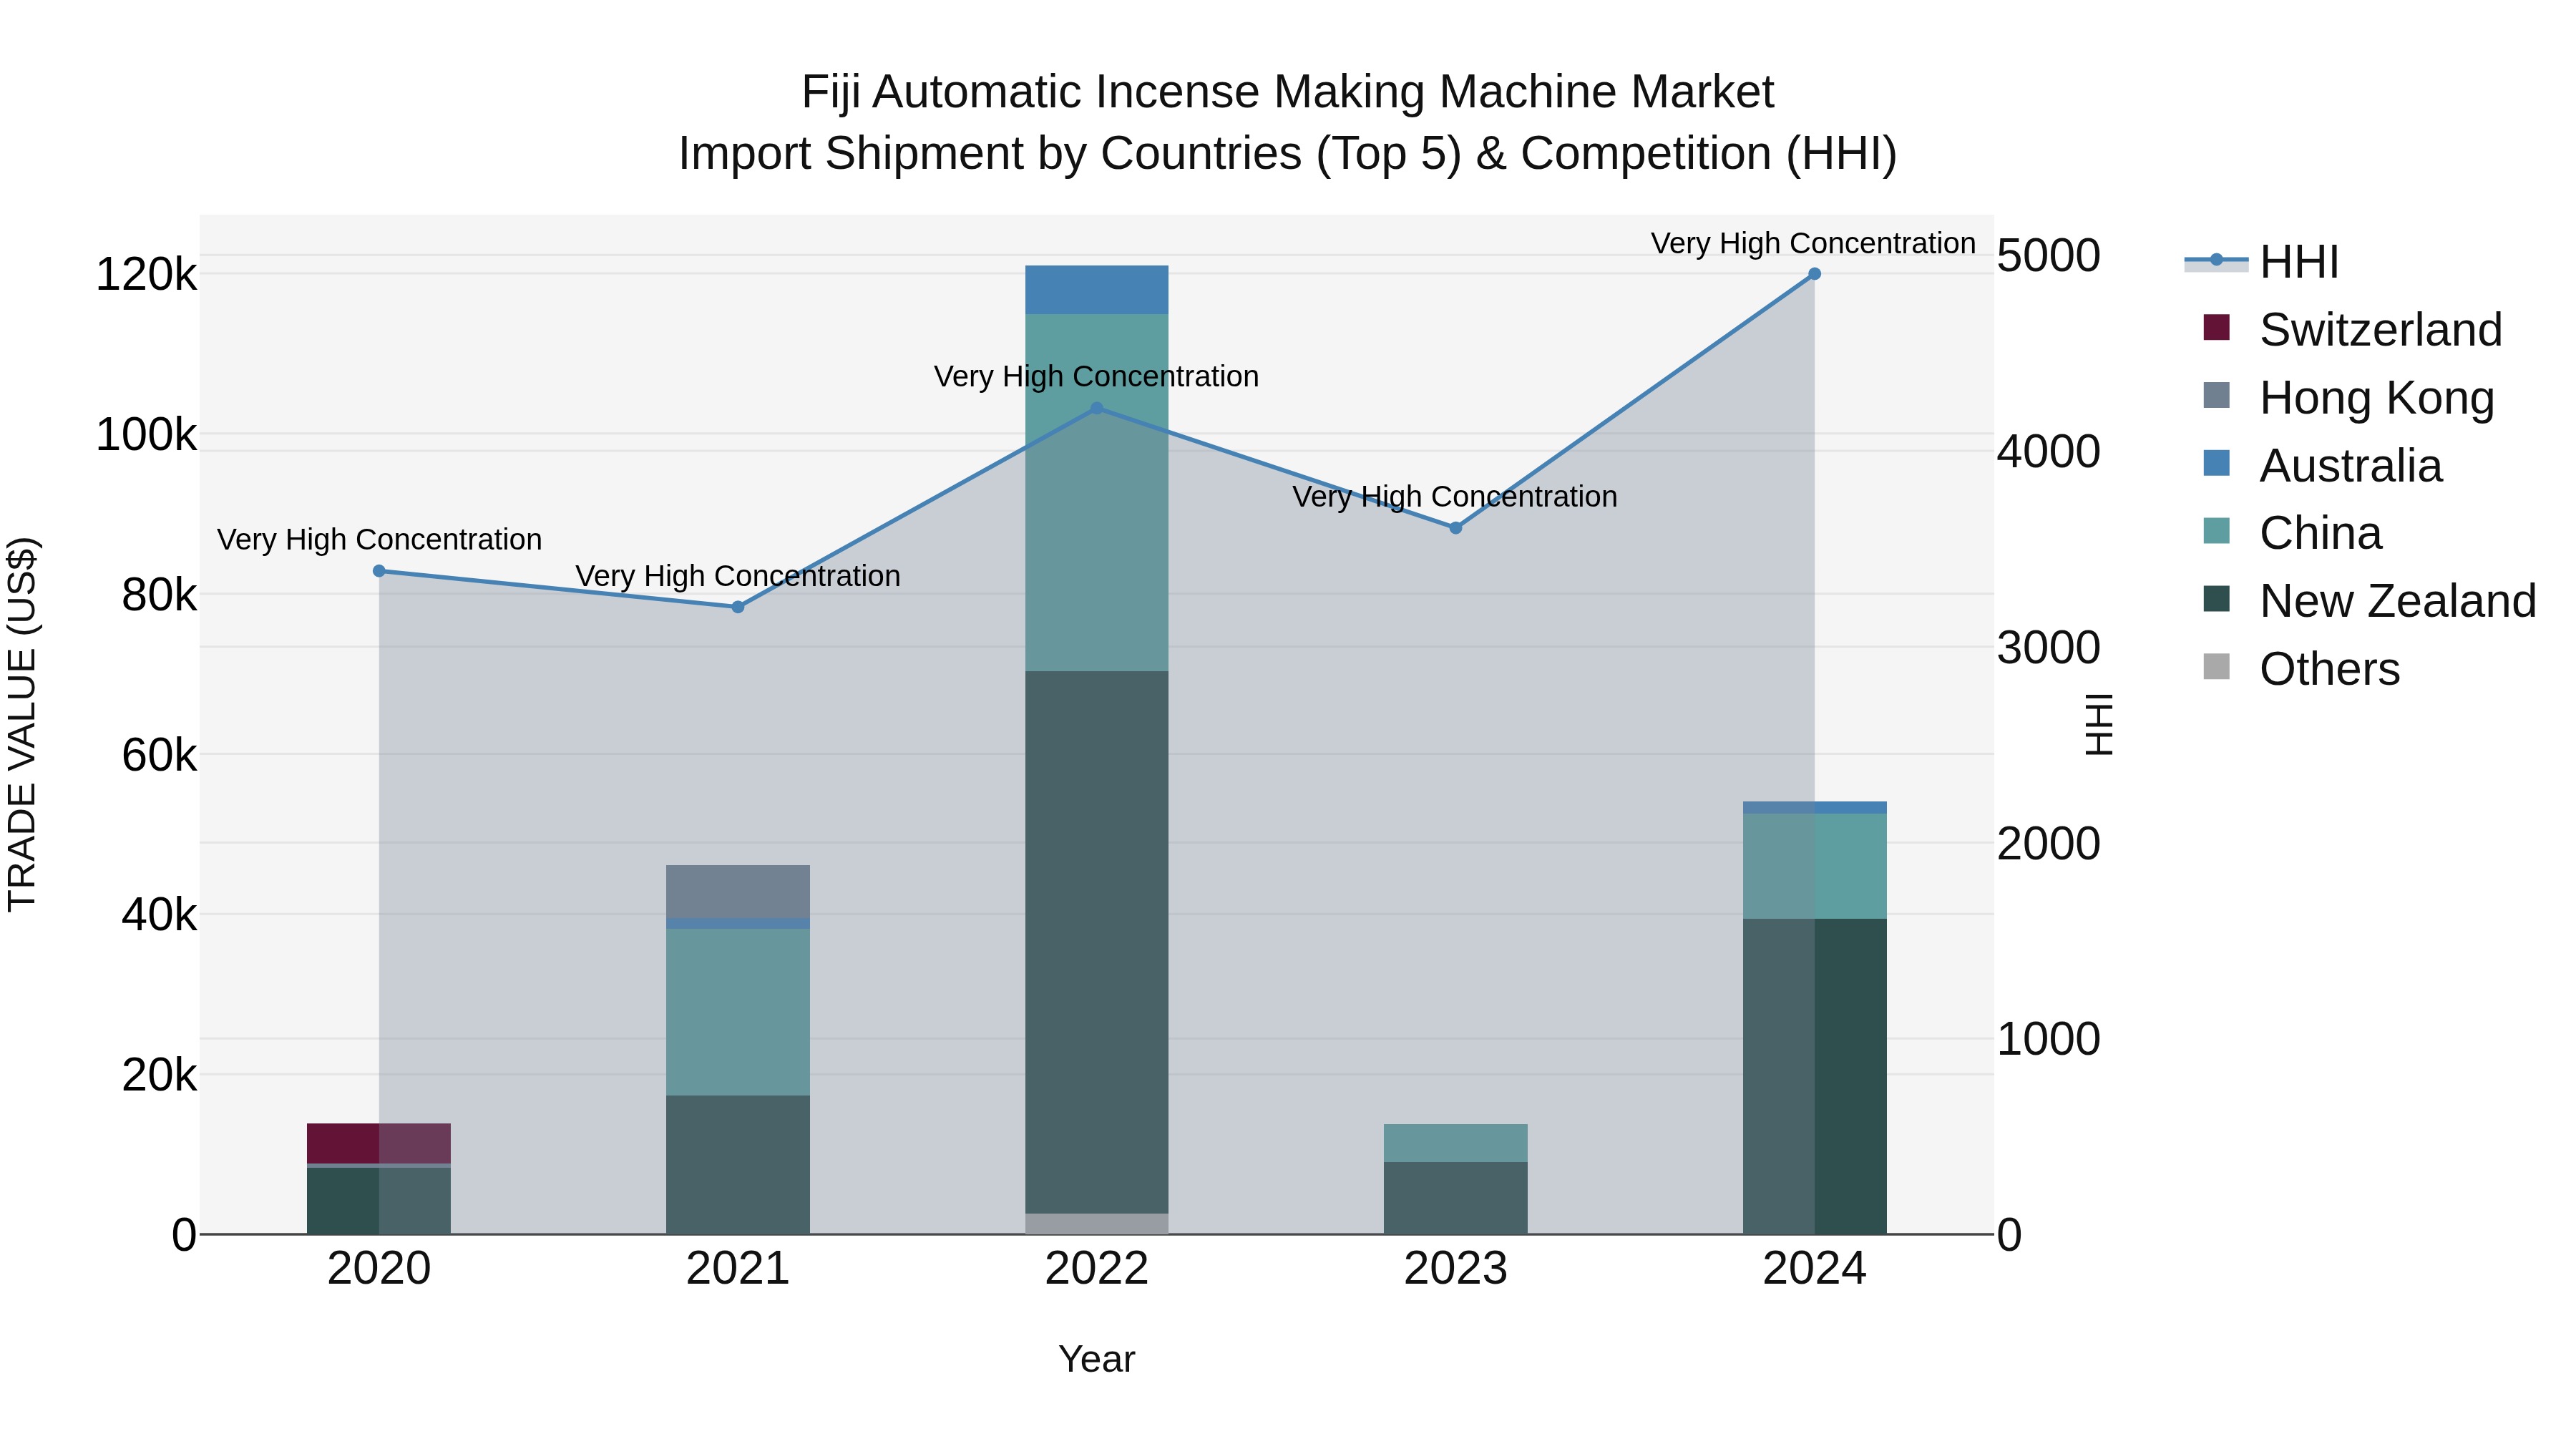Click the vertical HHI axis title
Viewport: 2576px width, 1449px height.
point(2098,724)
